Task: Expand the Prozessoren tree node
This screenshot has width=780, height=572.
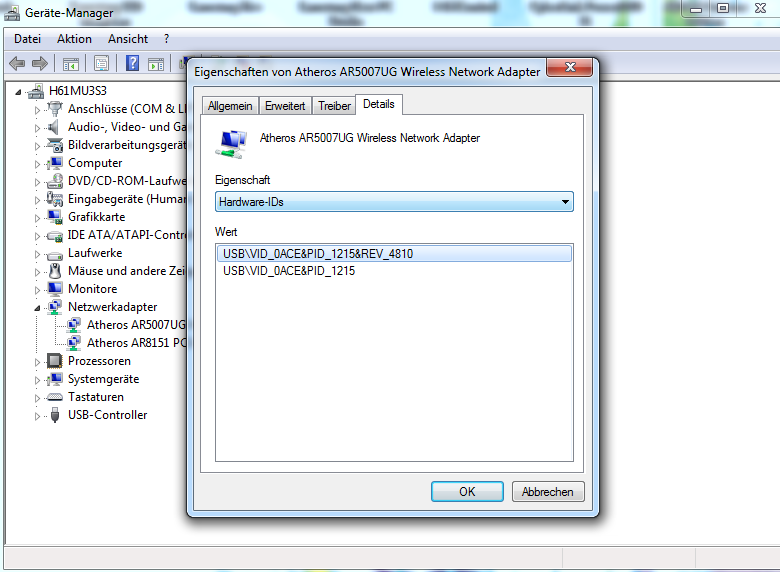Action: coord(37,362)
